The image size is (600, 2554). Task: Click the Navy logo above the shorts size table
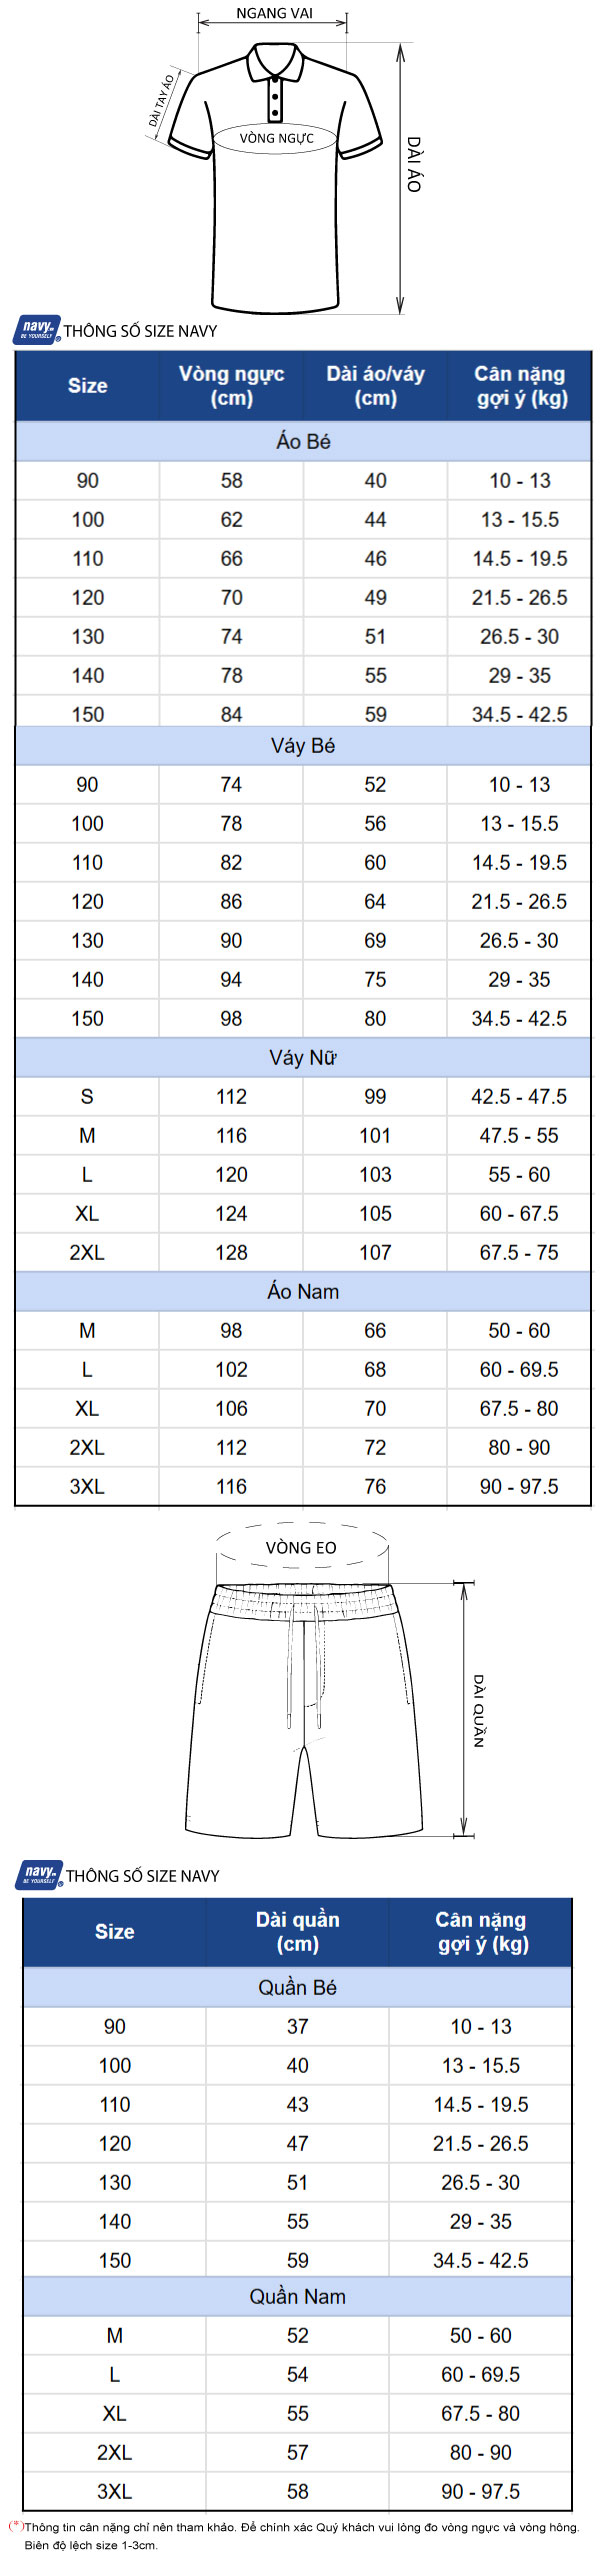click(x=40, y=1874)
